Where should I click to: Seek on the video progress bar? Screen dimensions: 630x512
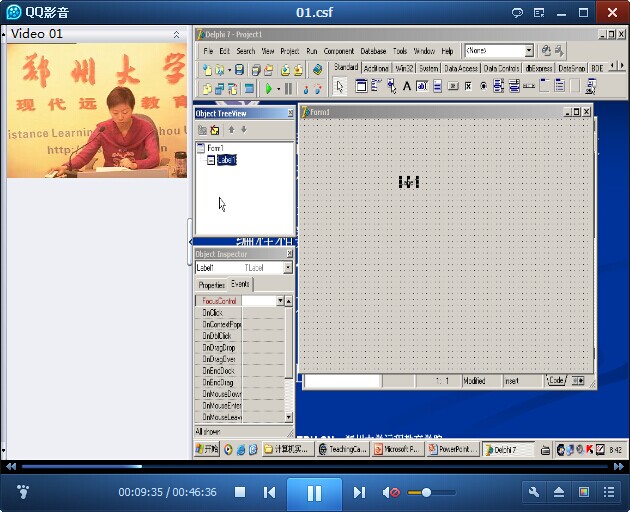click(x=315, y=467)
